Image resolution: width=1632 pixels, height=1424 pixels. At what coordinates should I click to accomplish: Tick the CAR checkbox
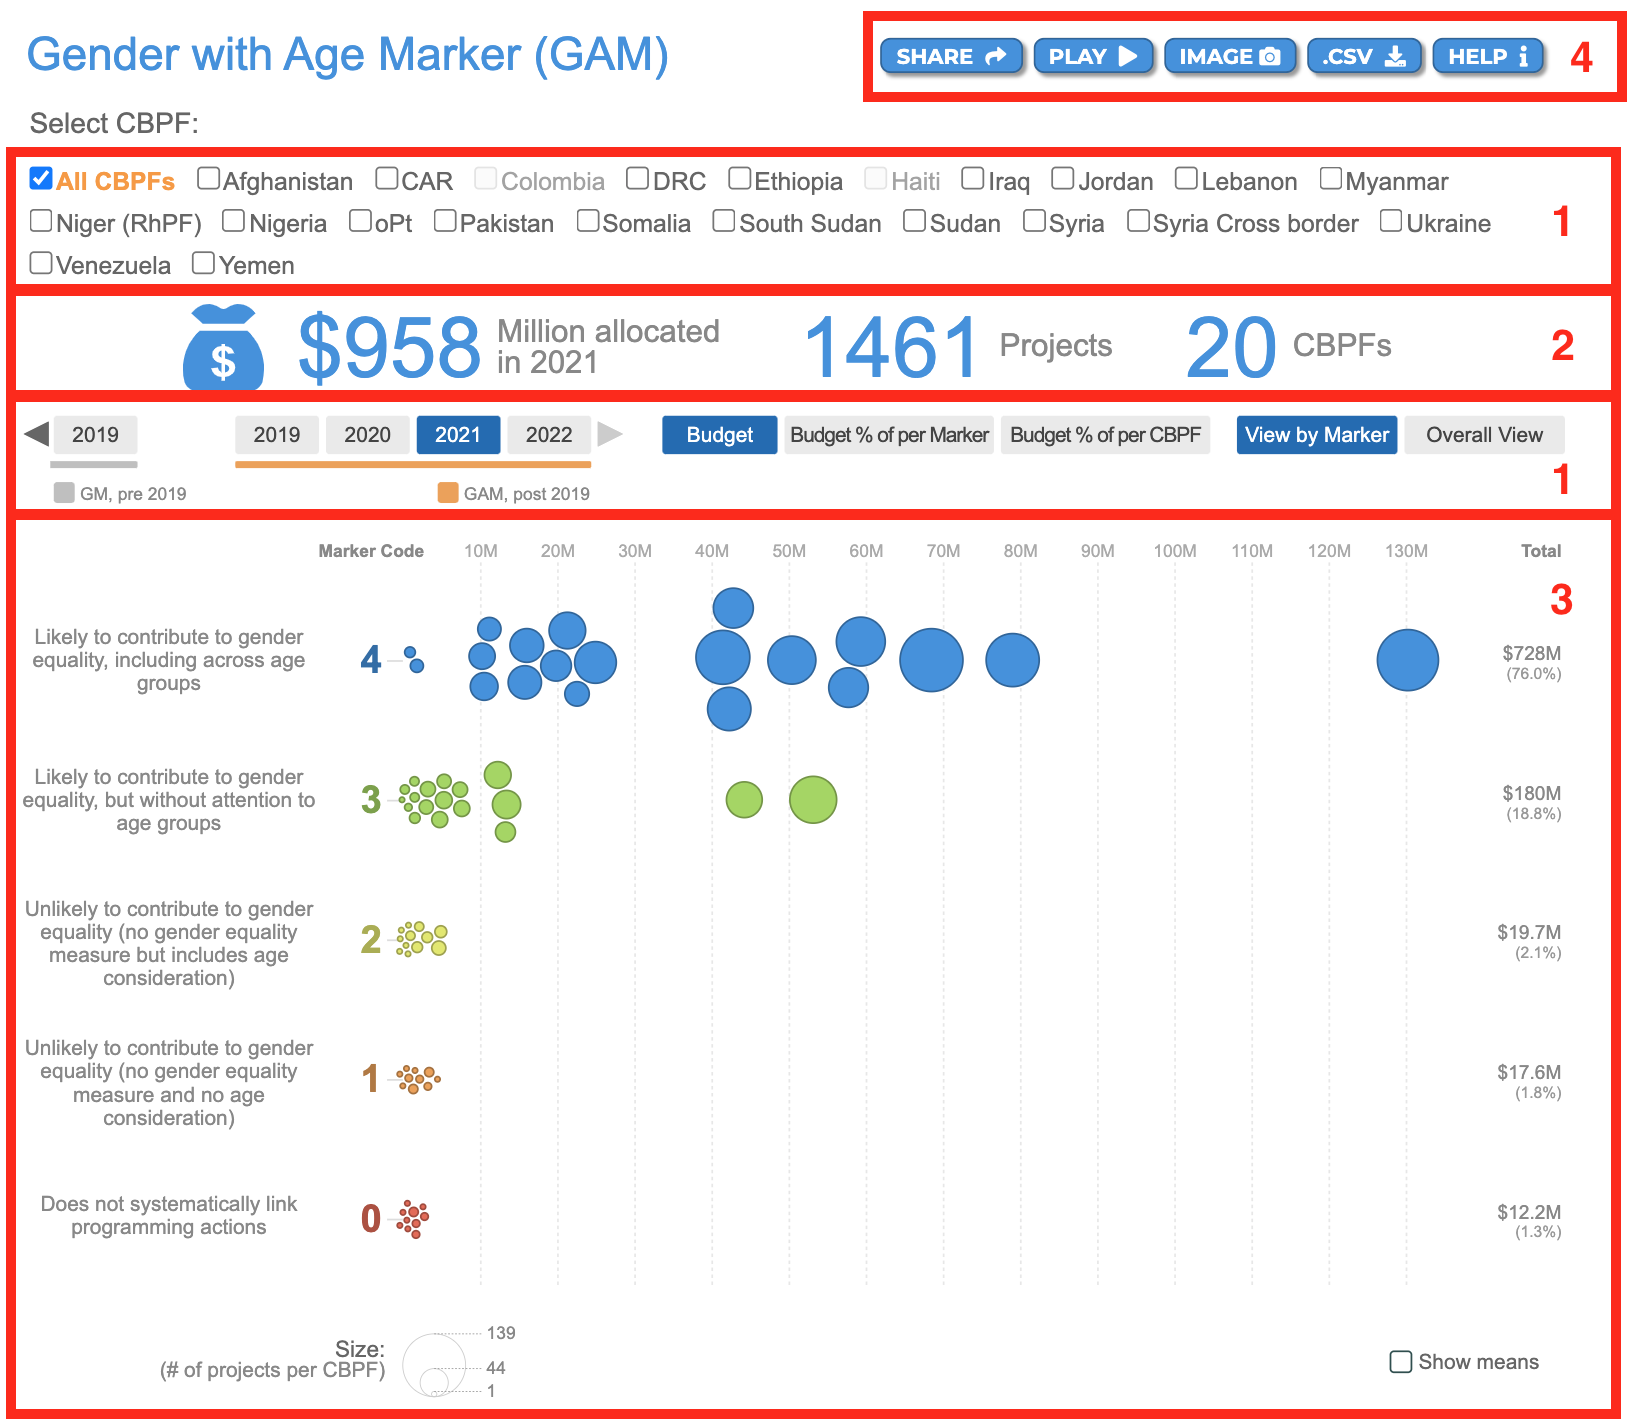point(387,179)
